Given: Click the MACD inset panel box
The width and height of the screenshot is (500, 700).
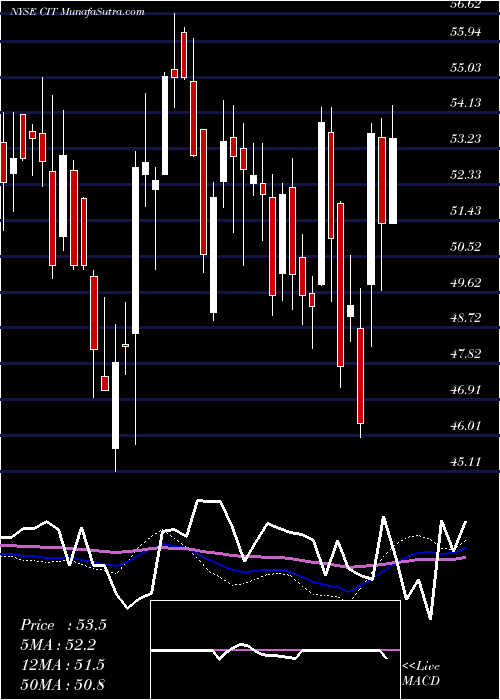Looking at the screenshot, I should [x=275, y=650].
